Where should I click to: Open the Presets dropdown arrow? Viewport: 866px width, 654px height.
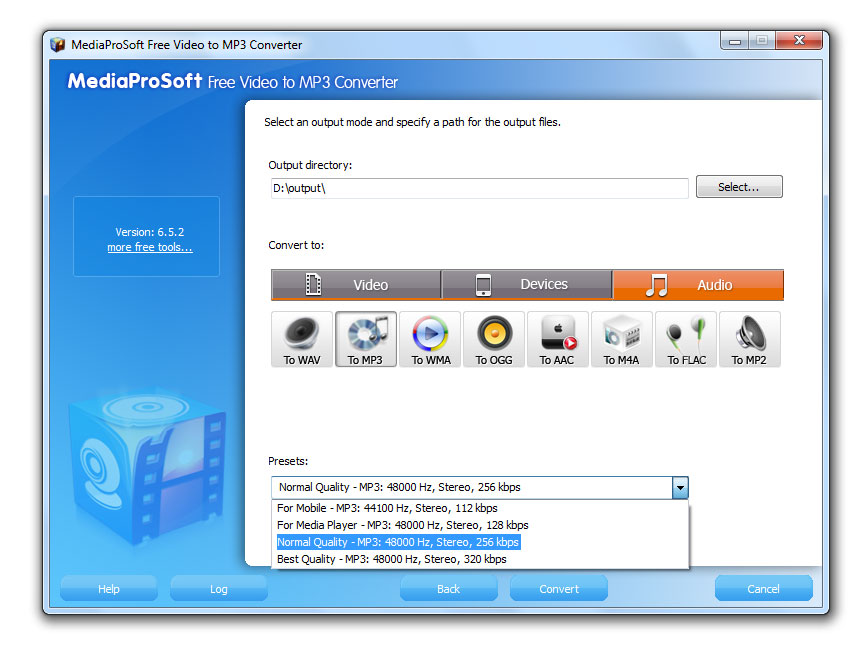(680, 488)
